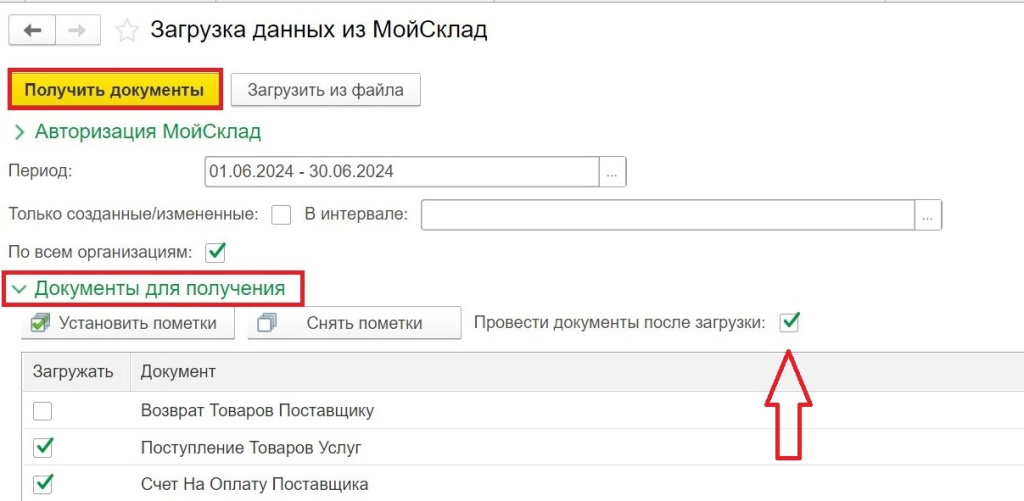Click 'Установить пометки' button with check icon
Screen dimensions: 1024x501
[x=126, y=323]
